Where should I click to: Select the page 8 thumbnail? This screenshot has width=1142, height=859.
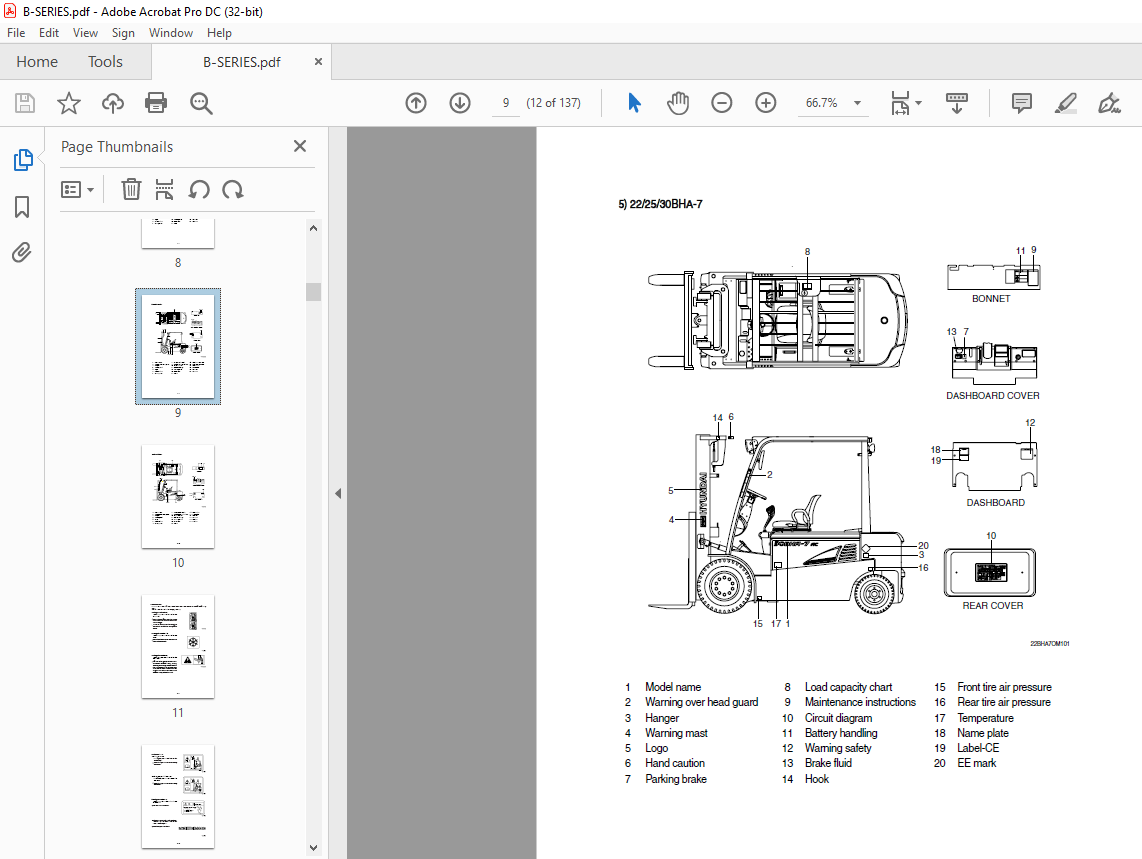(178, 232)
